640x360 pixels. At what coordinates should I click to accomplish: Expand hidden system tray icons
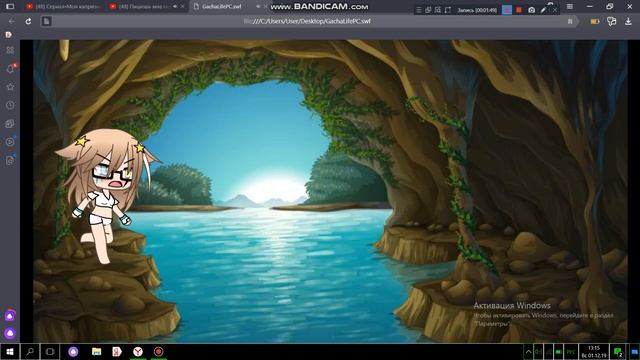pos(528,352)
